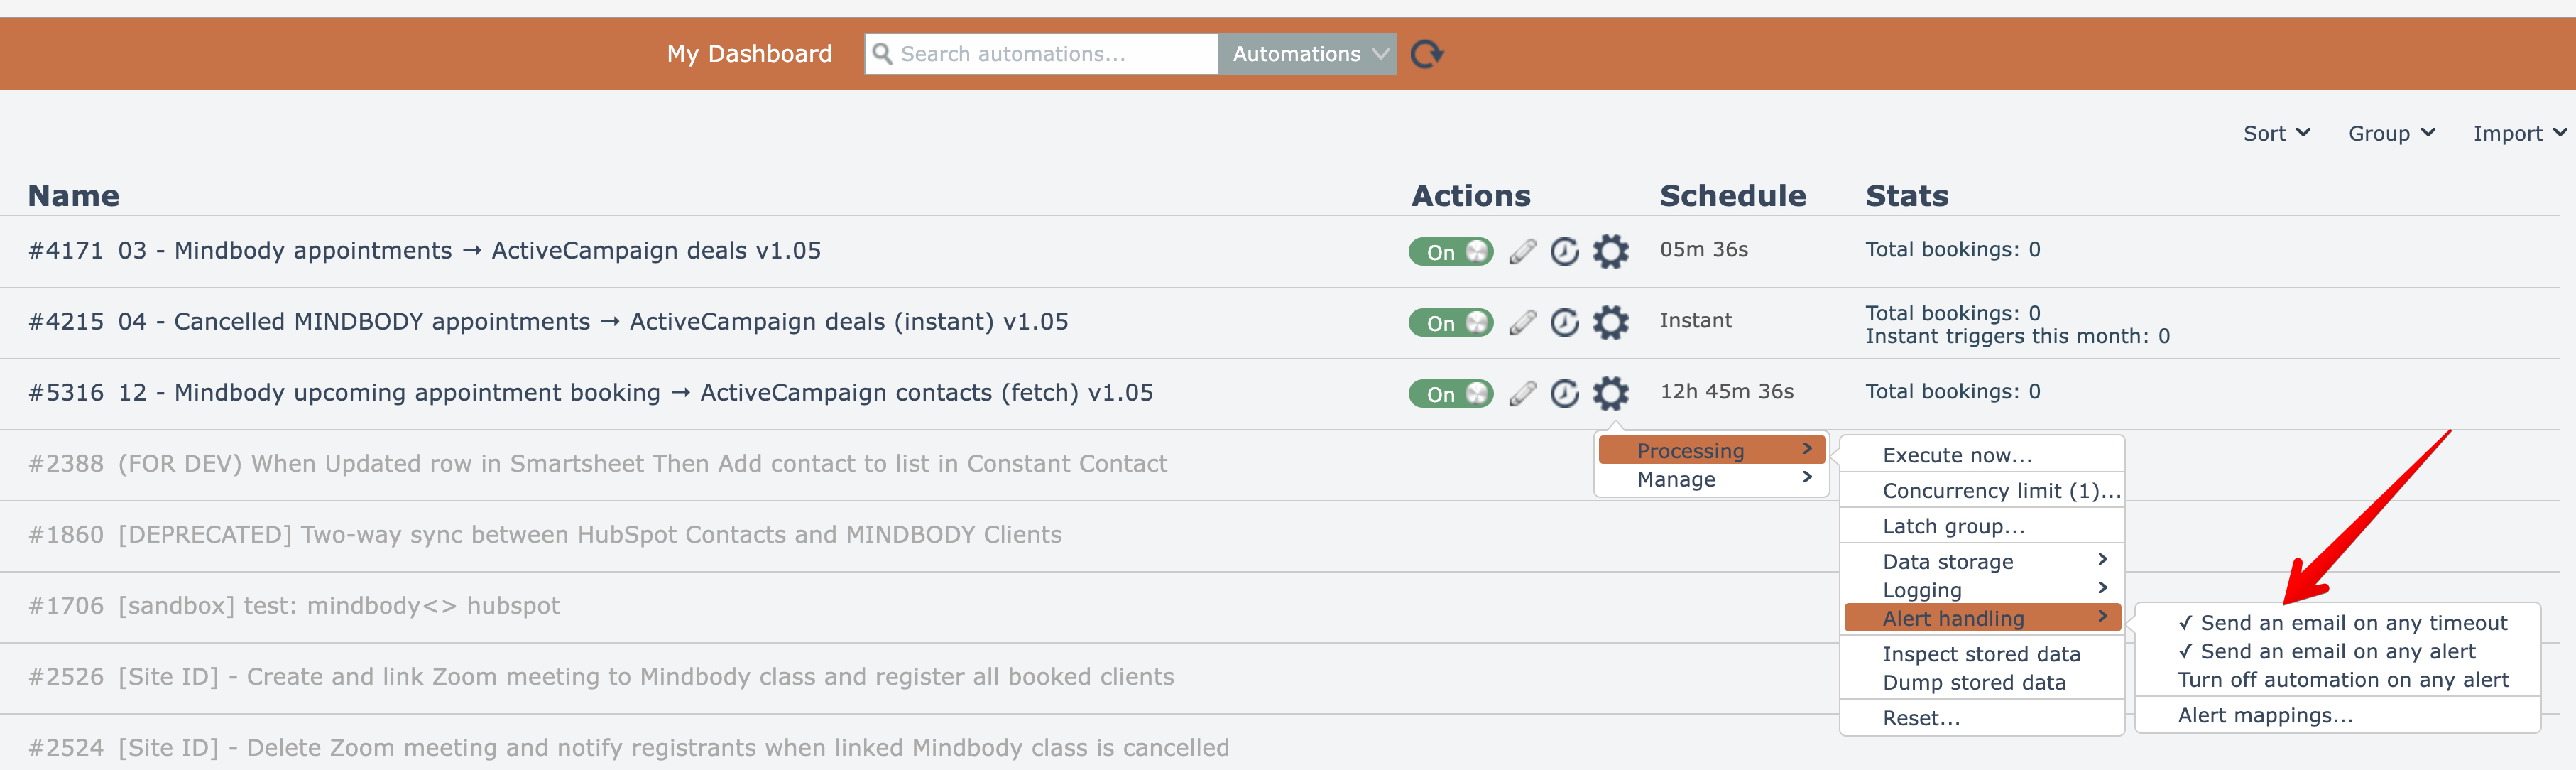Click the edit pencil icon for automation #4171

1522,251
